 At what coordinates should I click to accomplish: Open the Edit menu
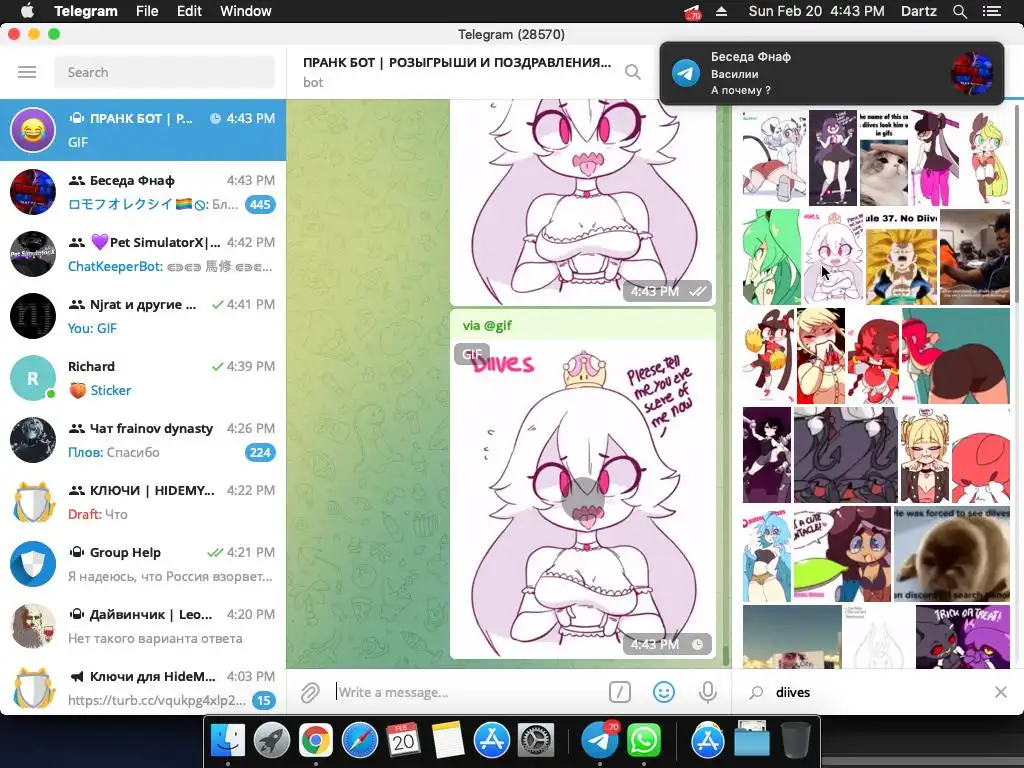point(189,11)
